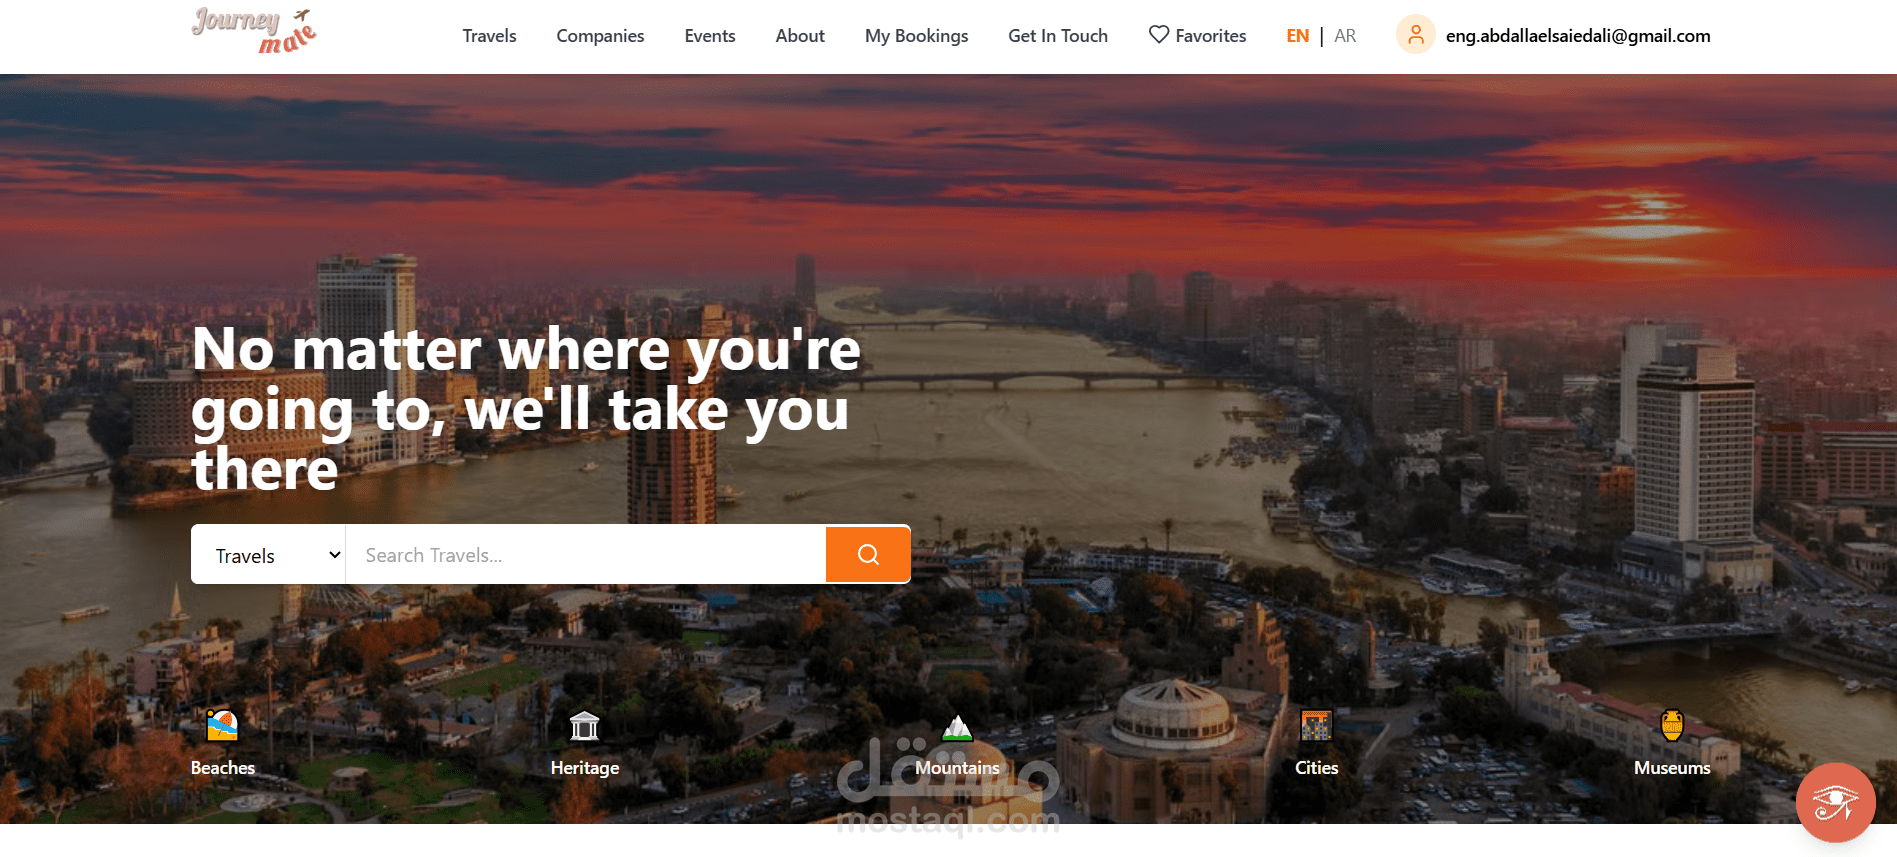The width and height of the screenshot is (1897, 857).
Task: Open the Cities category icon
Action: pyautogui.click(x=1316, y=725)
